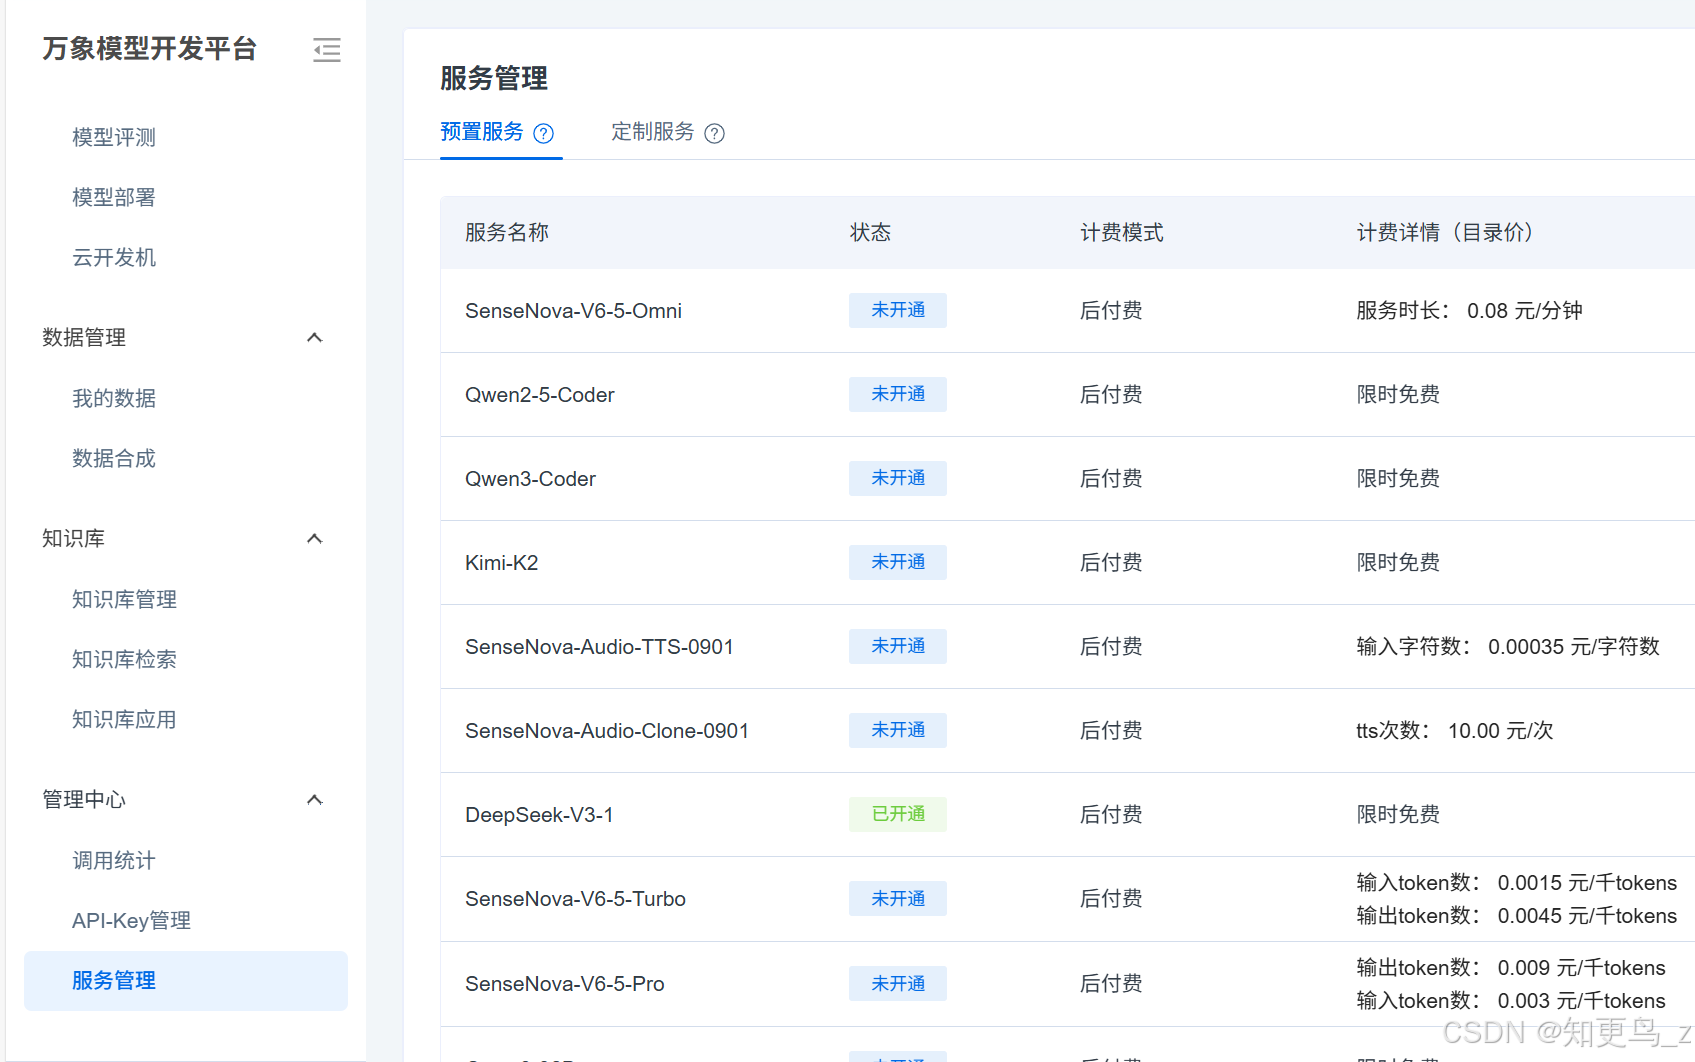The height and width of the screenshot is (1062, 1695).
Task: Click the 知识库 group label
Action: click(73, 539)
